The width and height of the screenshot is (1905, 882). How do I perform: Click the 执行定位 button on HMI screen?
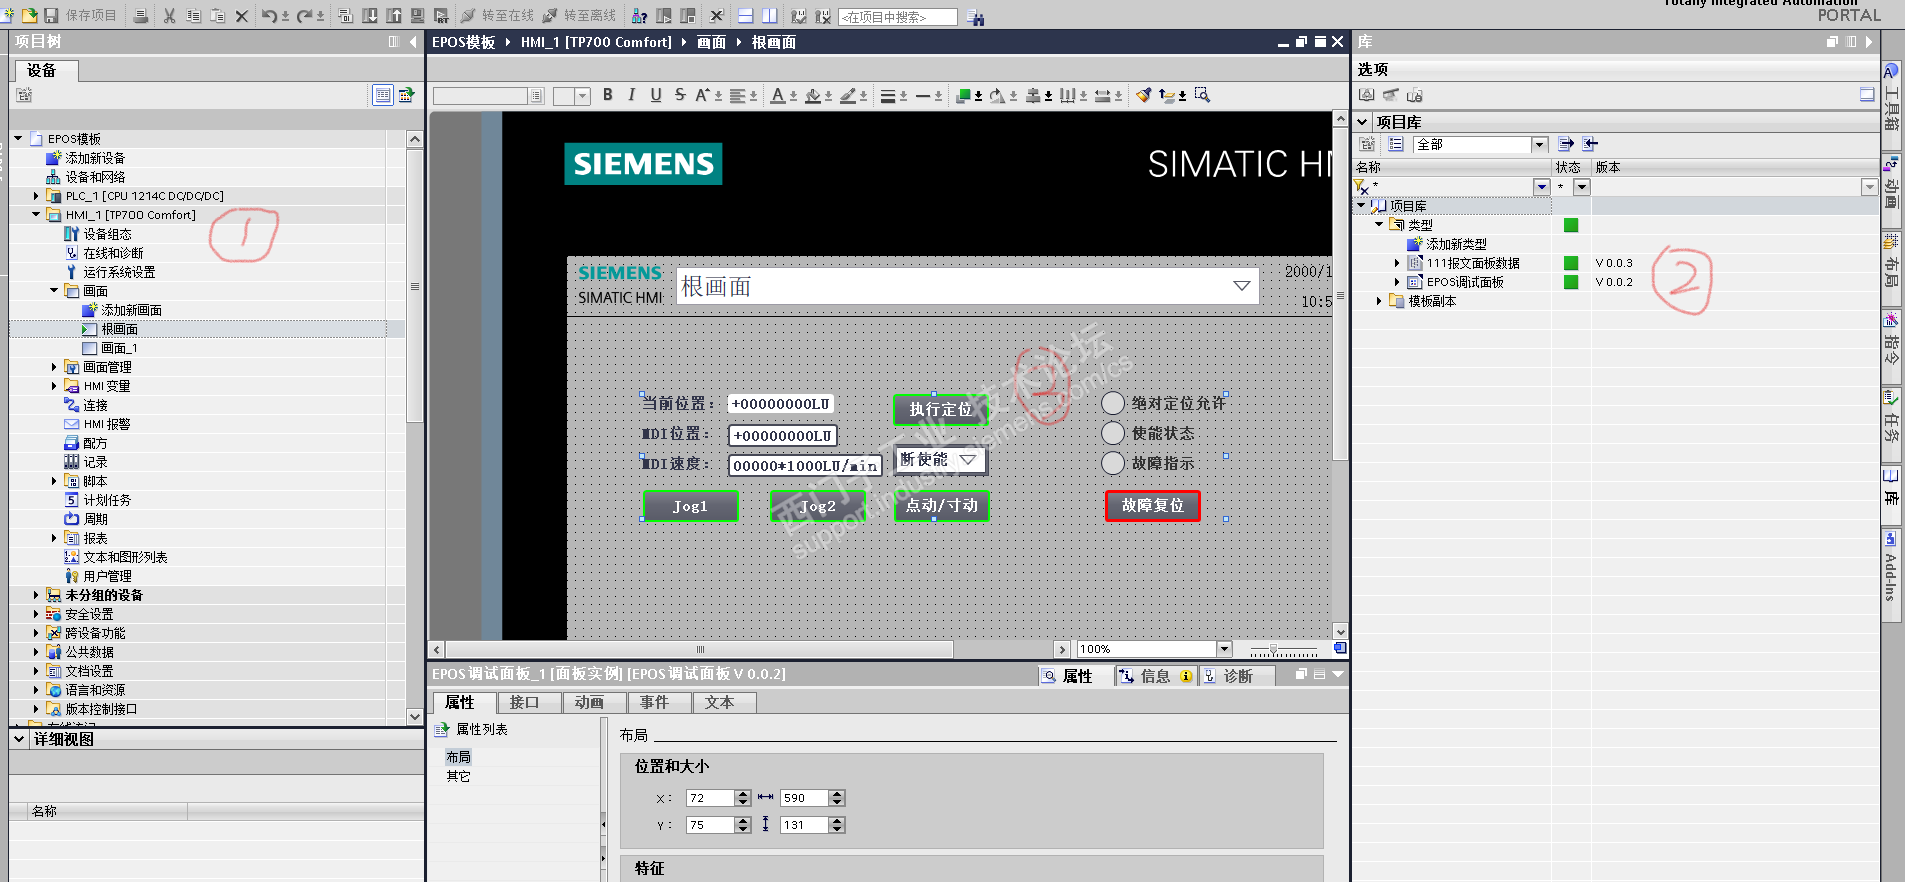(940, 409)
